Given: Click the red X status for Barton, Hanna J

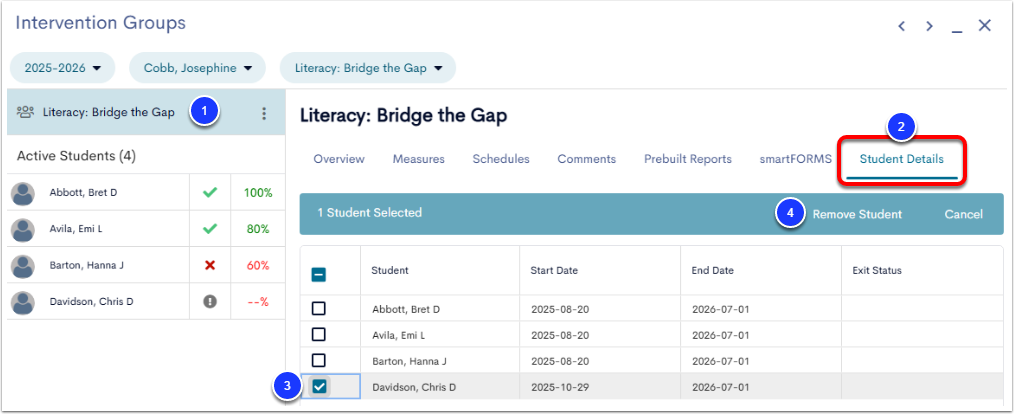Looking at the screenshot, I should (x=210, y=265).
